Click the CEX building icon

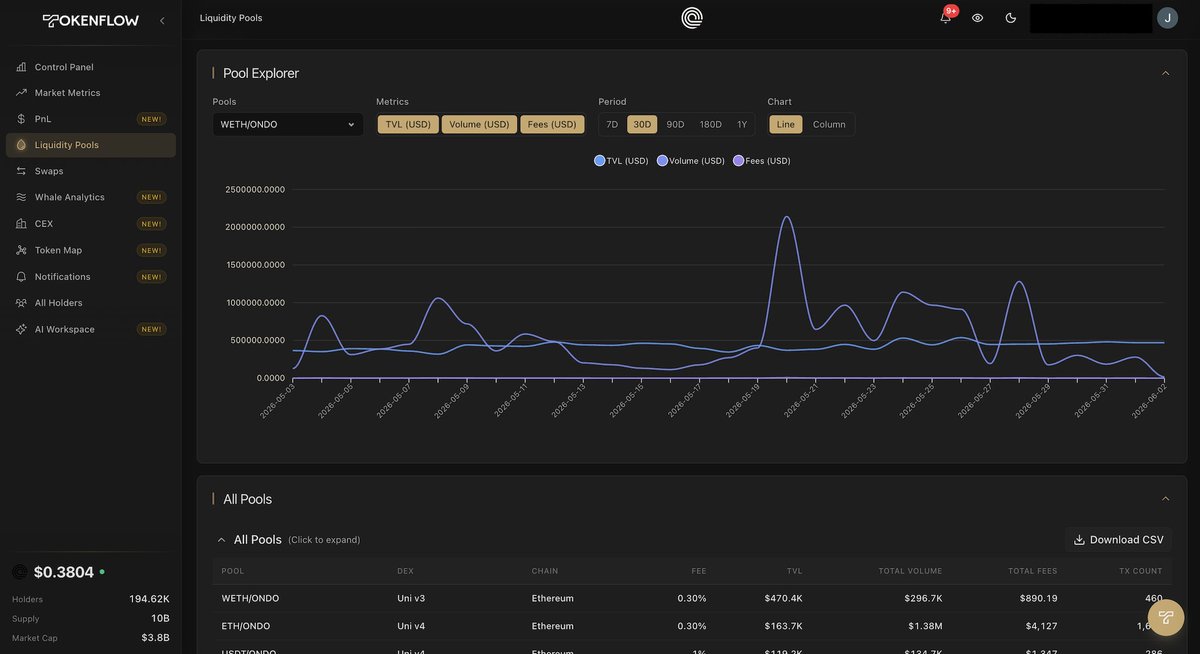[21, 224]
